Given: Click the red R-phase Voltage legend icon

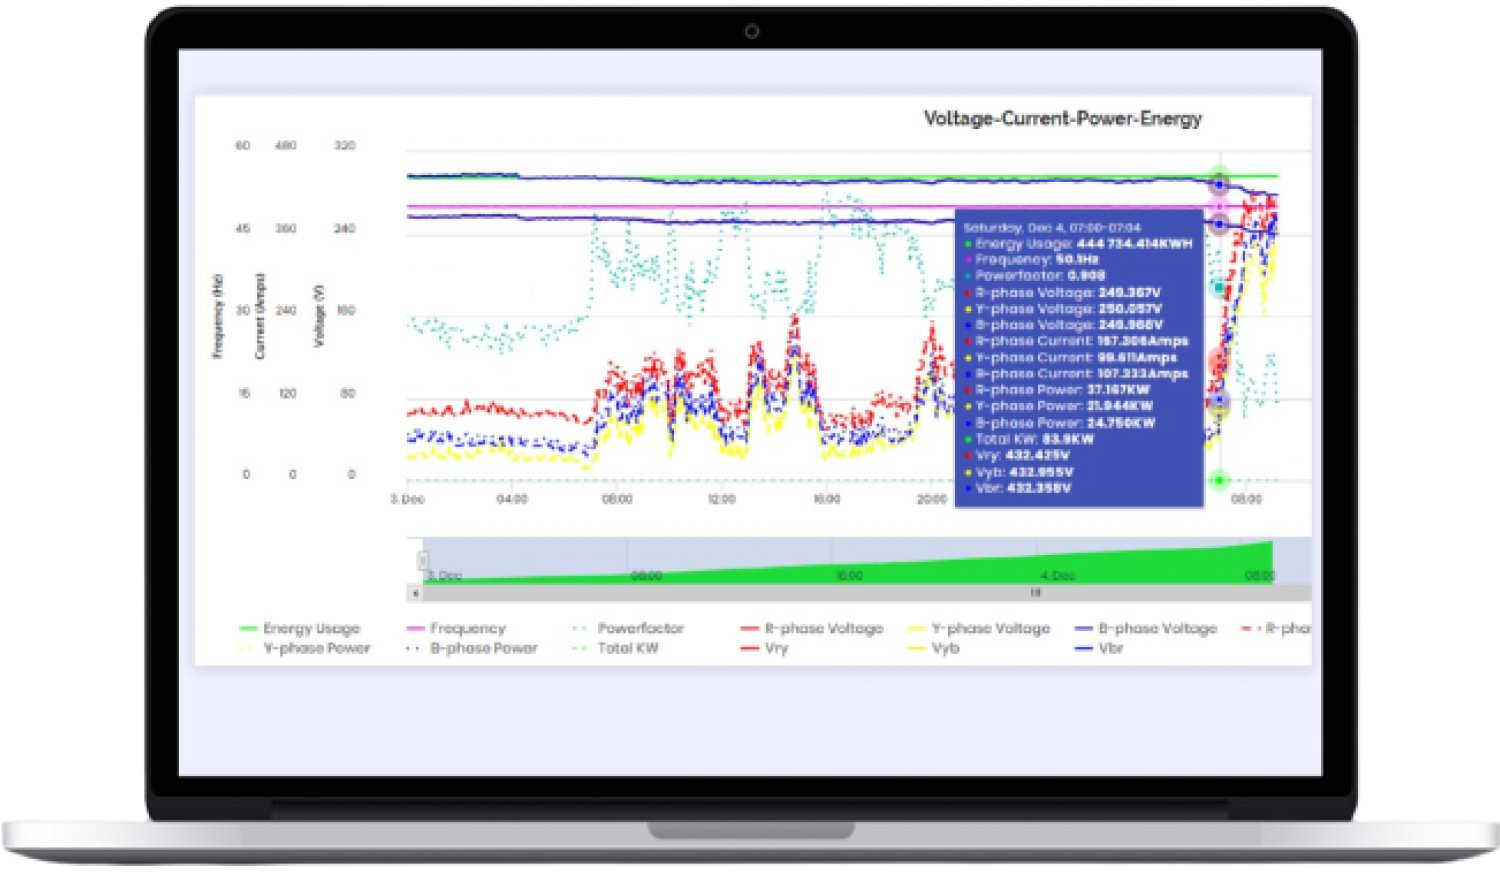Looking at the screenshot, I should click(x=748, y=628).
